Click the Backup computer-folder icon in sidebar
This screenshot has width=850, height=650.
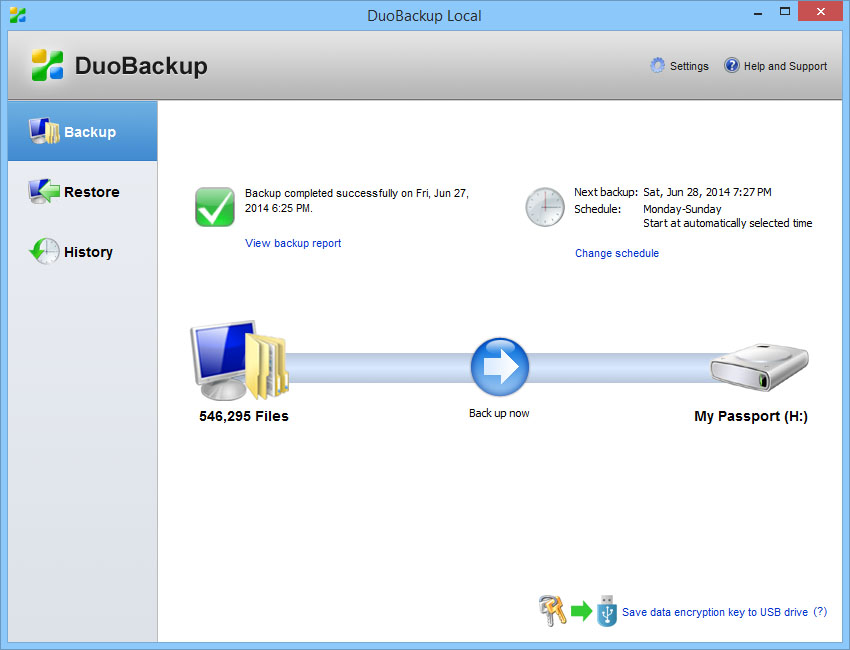pos(44,131)
